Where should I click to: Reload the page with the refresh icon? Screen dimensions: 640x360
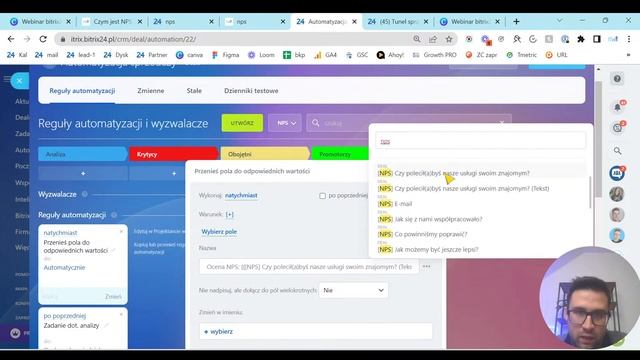(x=43, y=39)
